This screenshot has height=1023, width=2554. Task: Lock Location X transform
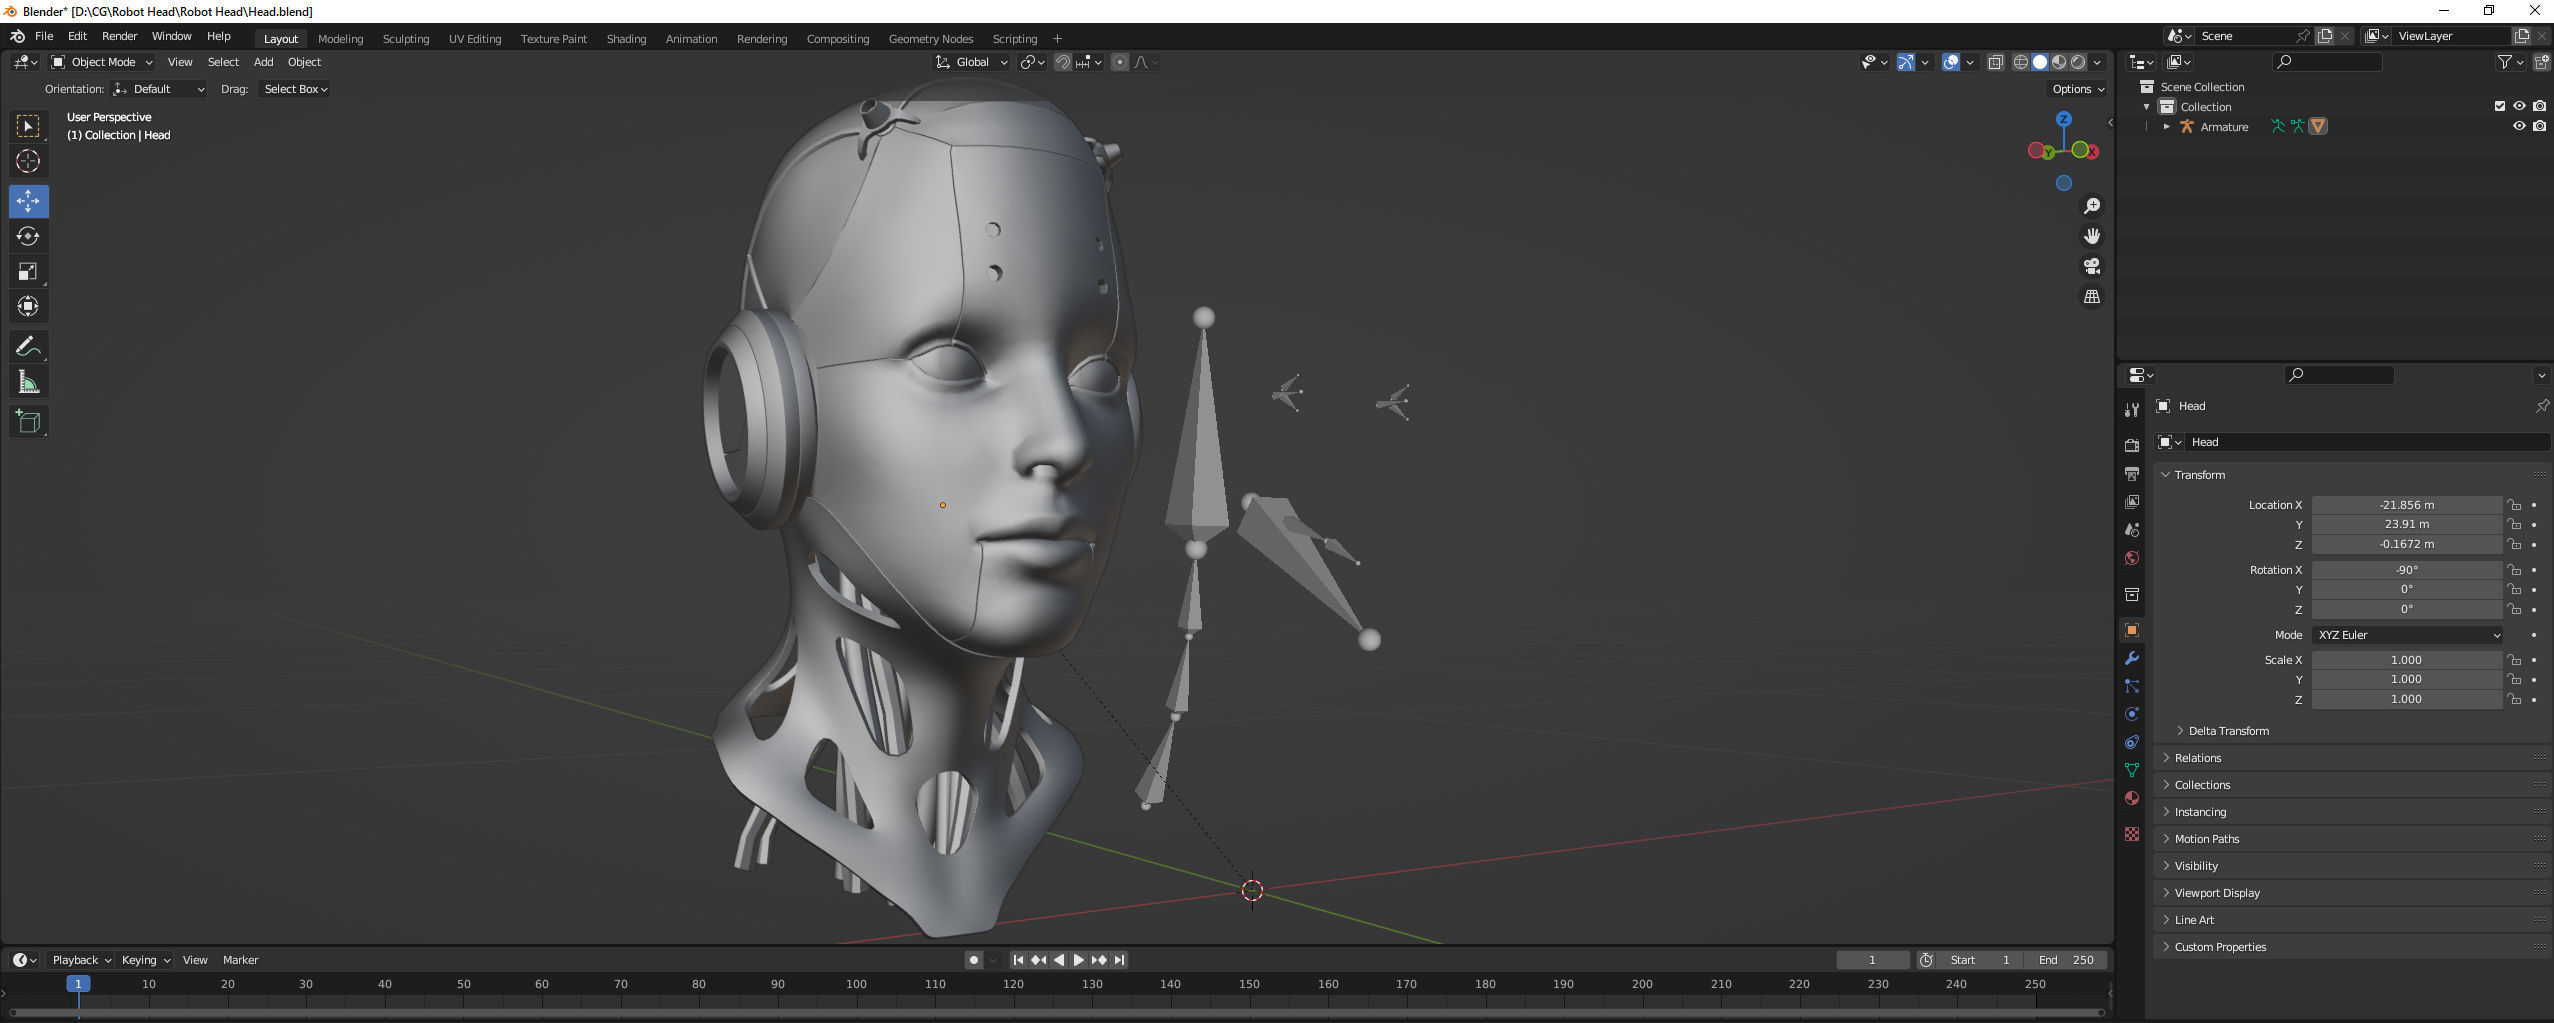pos(2514,505)
